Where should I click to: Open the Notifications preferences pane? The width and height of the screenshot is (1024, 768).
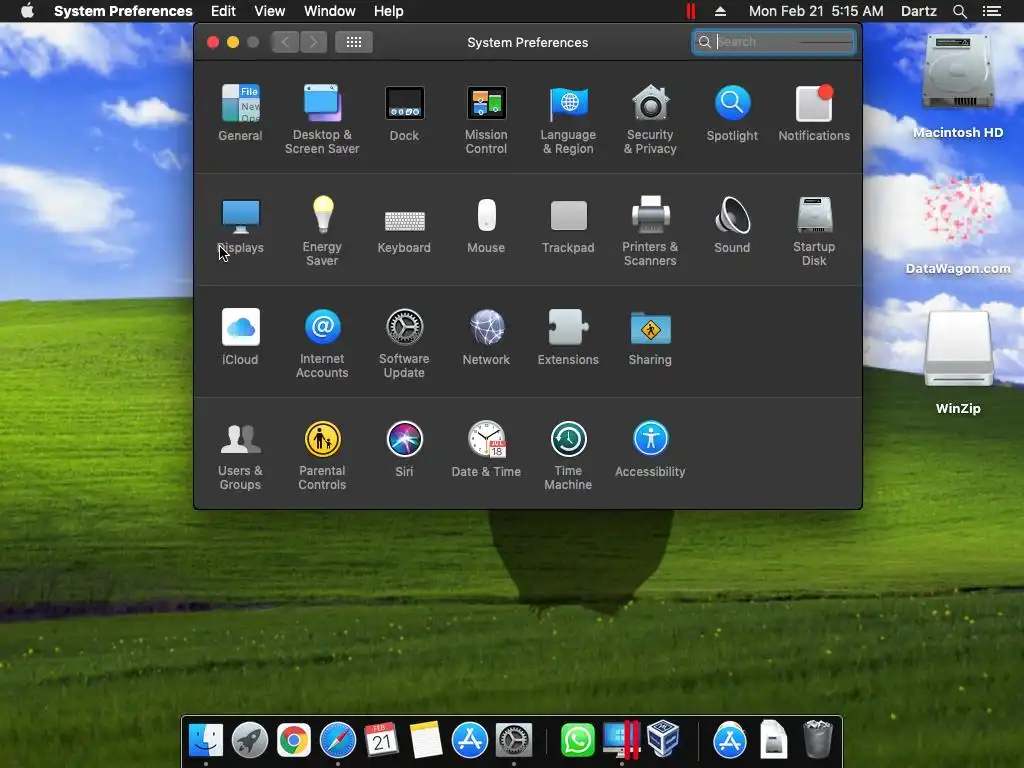pyautogui.click(x=814, y=112)
